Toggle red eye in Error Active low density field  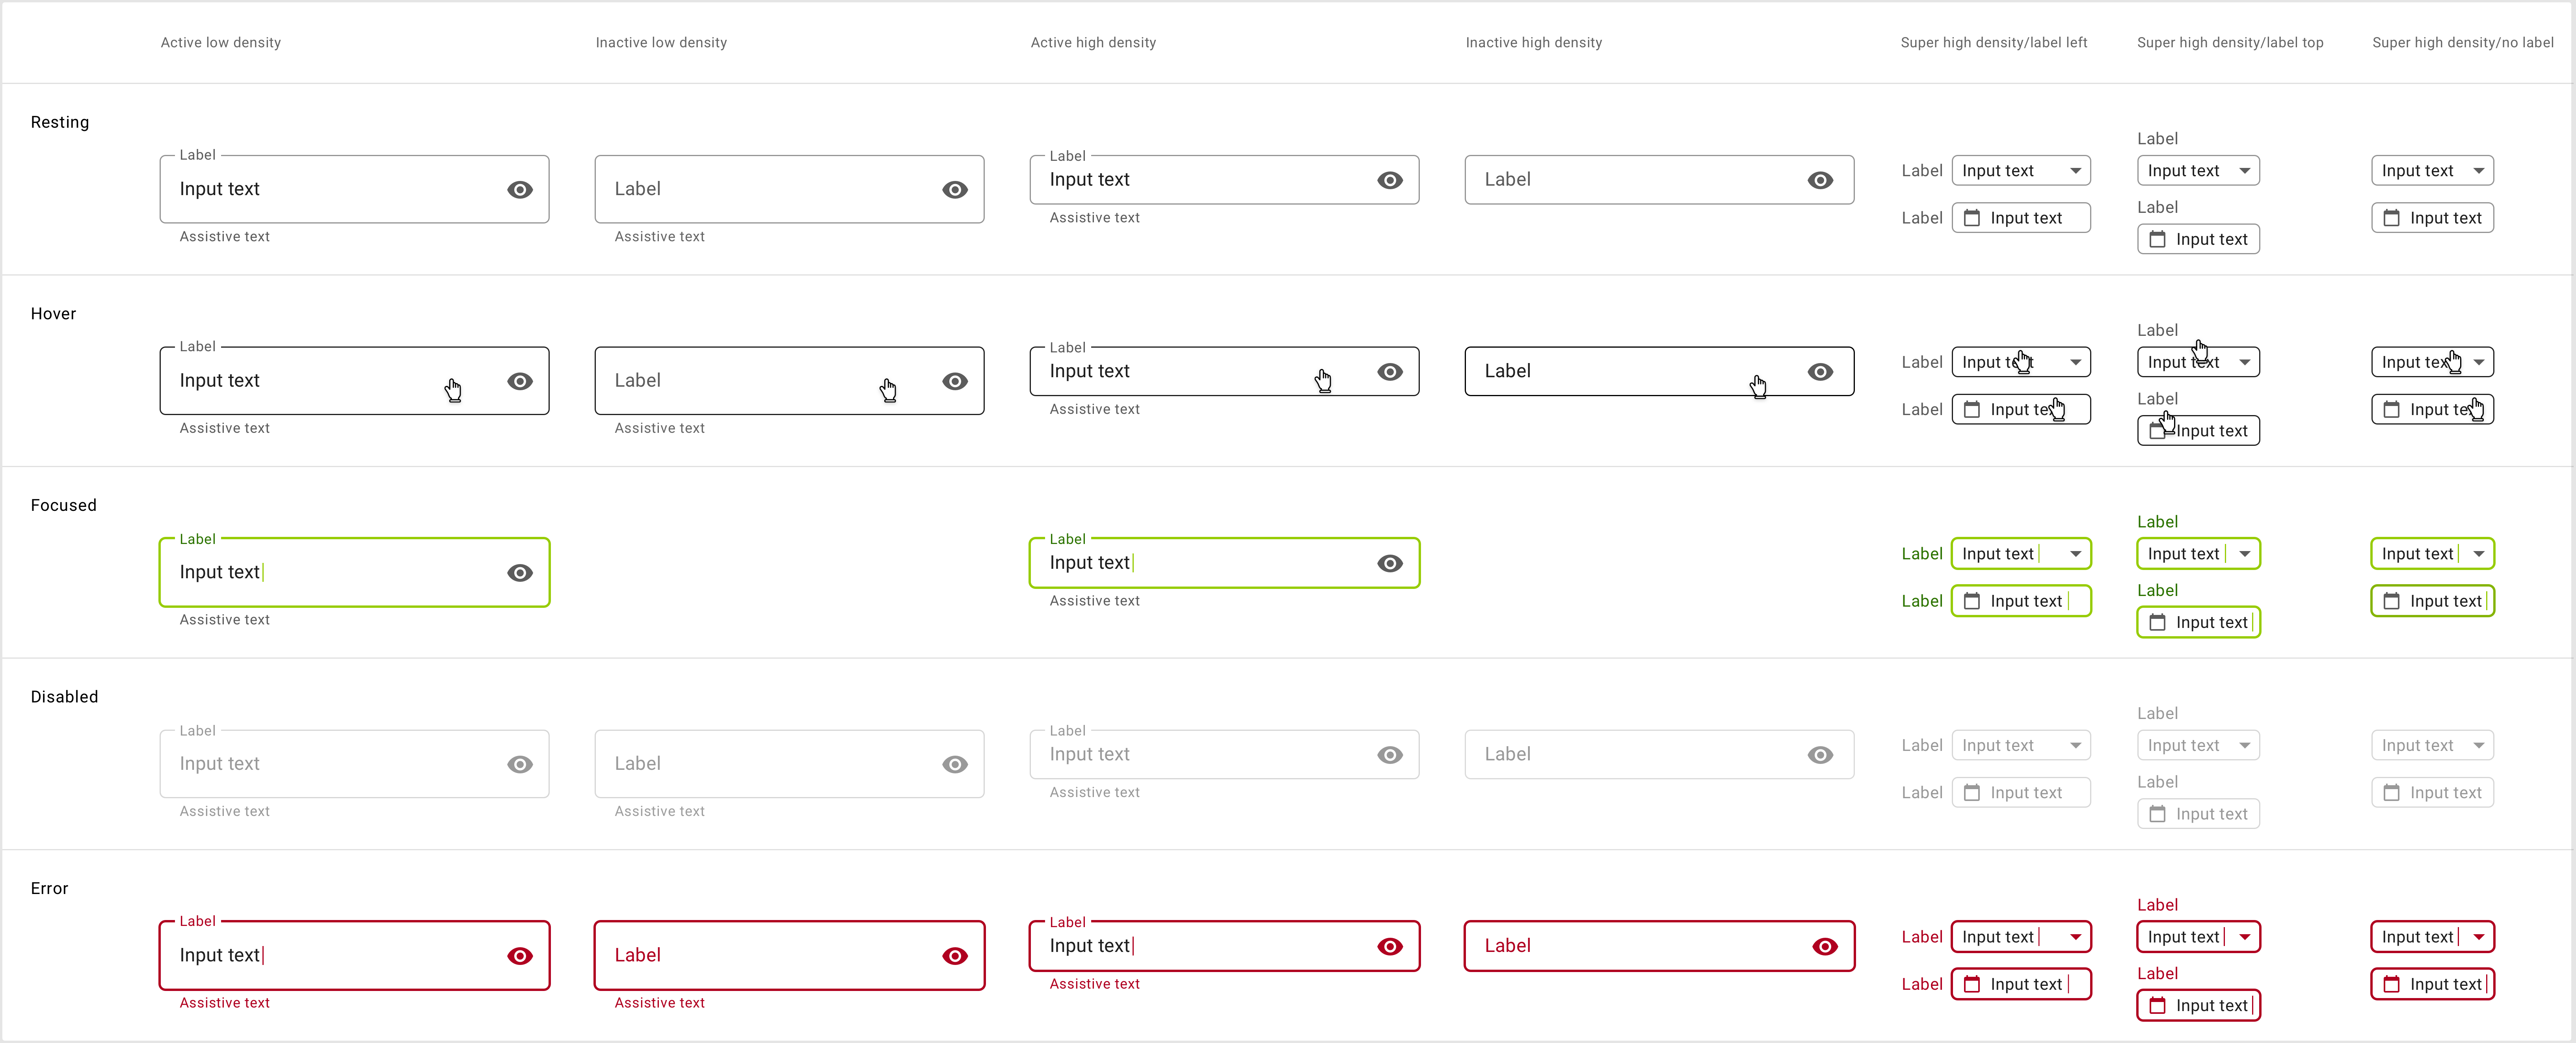pyautogui.click(x=520, y=956)
